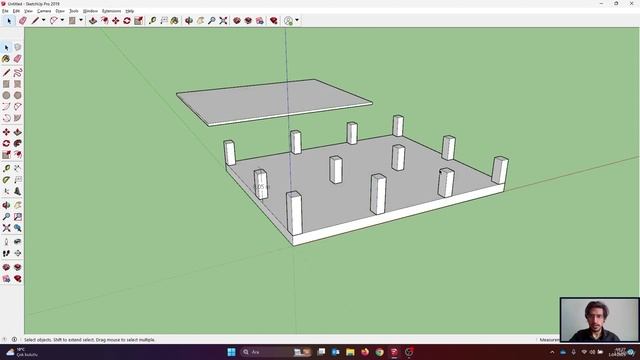Screen dimensions: 640x360
Task: Open Chrome from taskbar
Action: [x=380, y=352]
